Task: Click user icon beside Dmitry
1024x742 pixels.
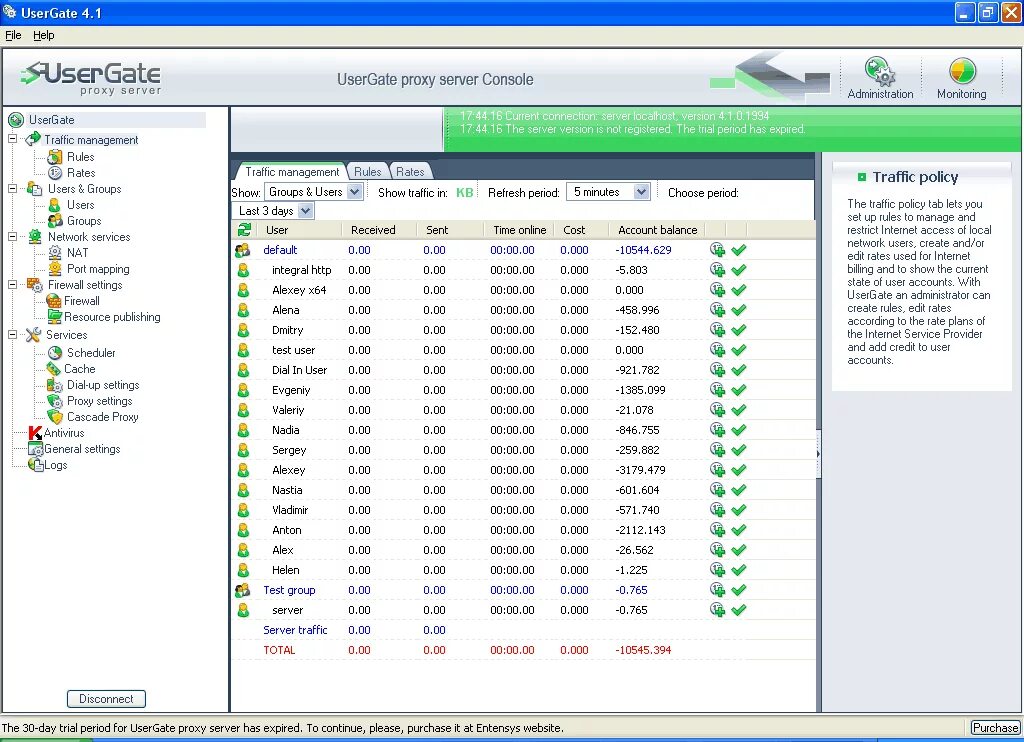Action: tap(243, 330)
